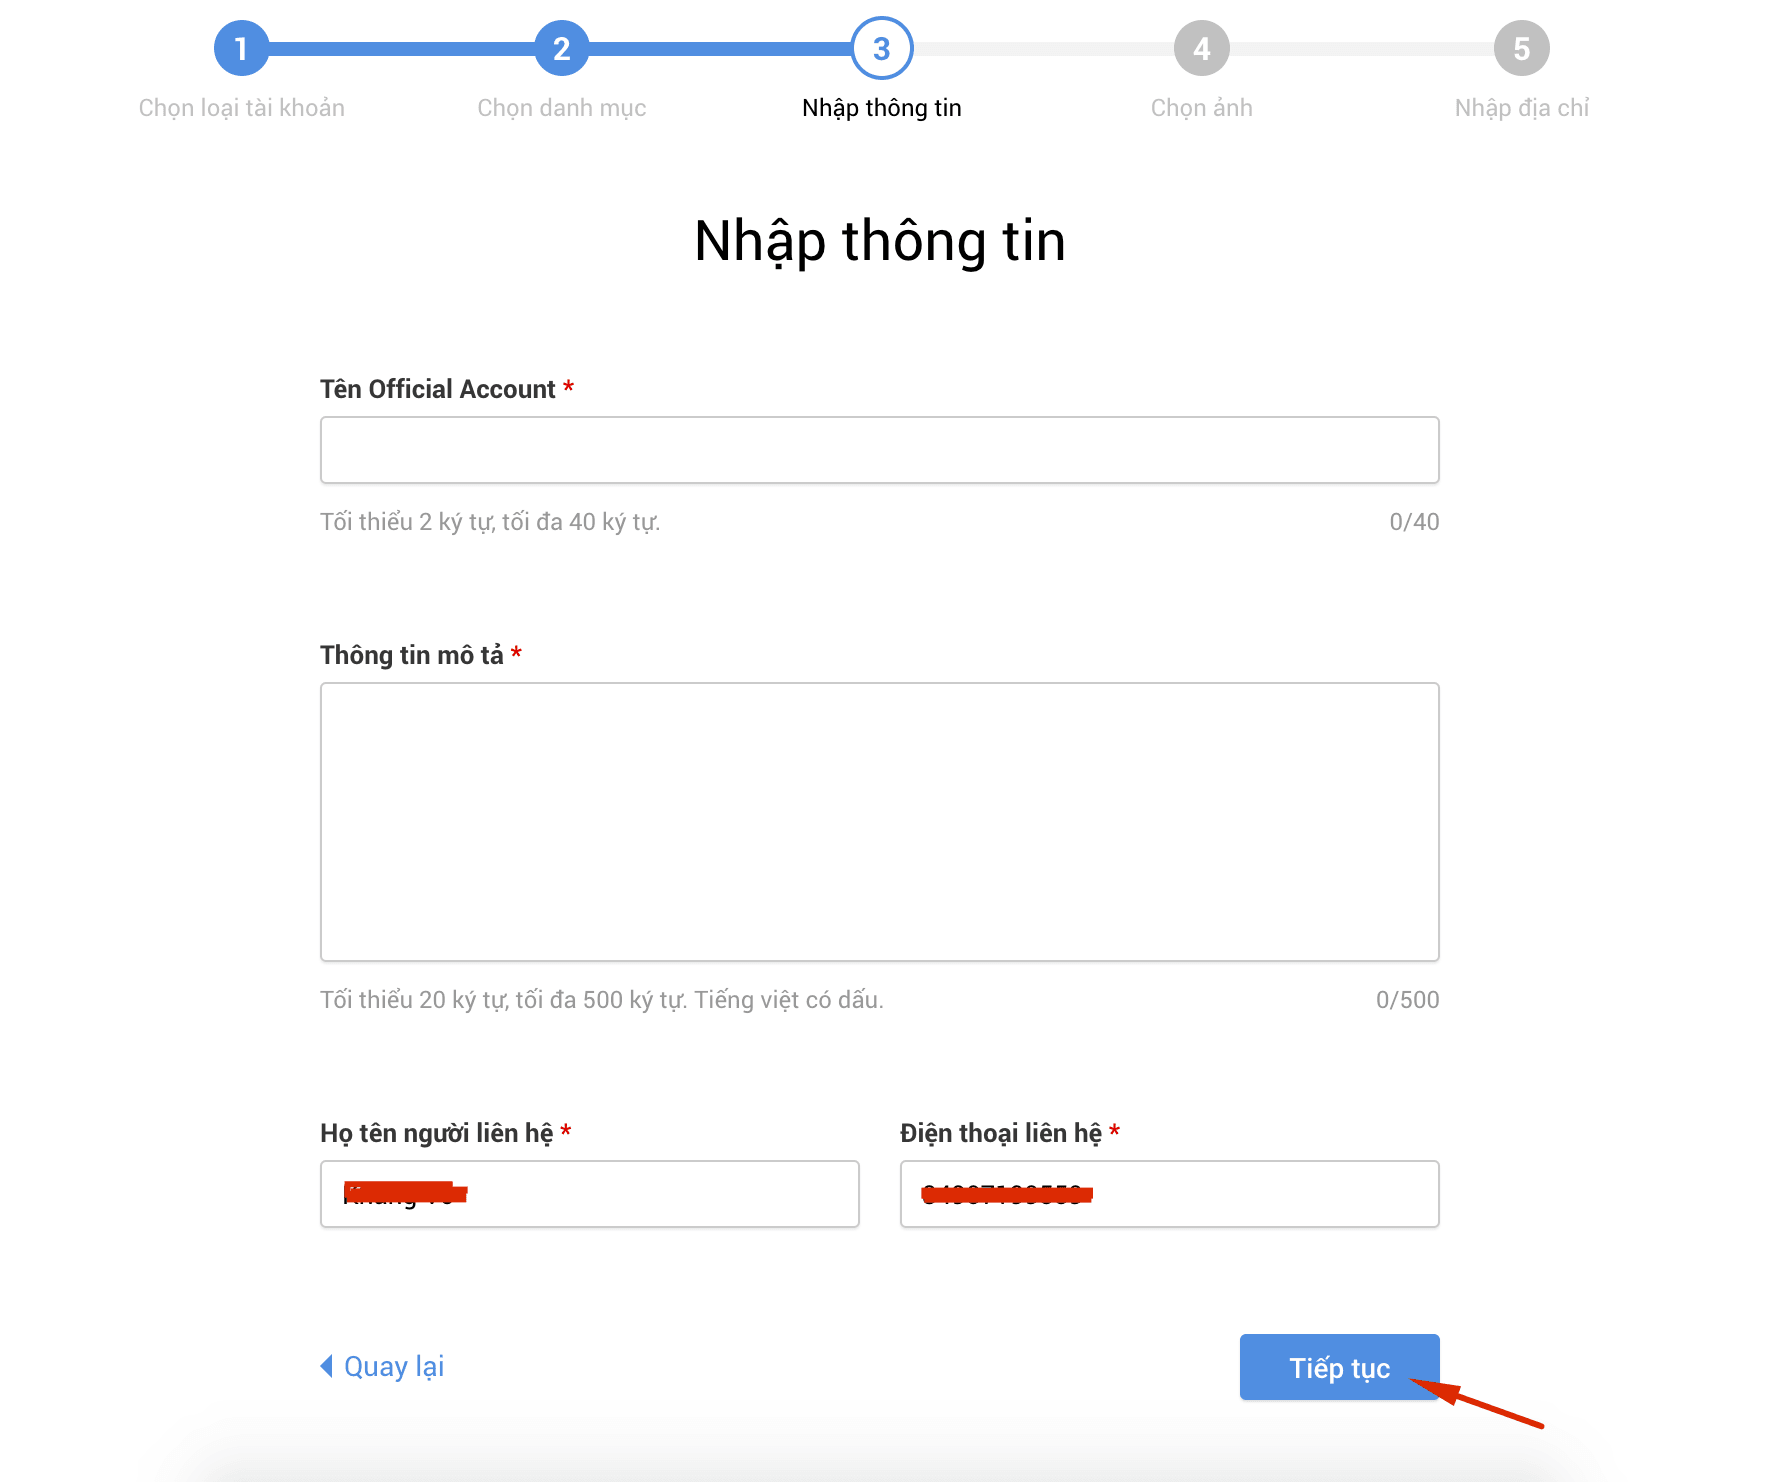
Task: Click the back arrow beside Quay lại
Action: 326,1366
